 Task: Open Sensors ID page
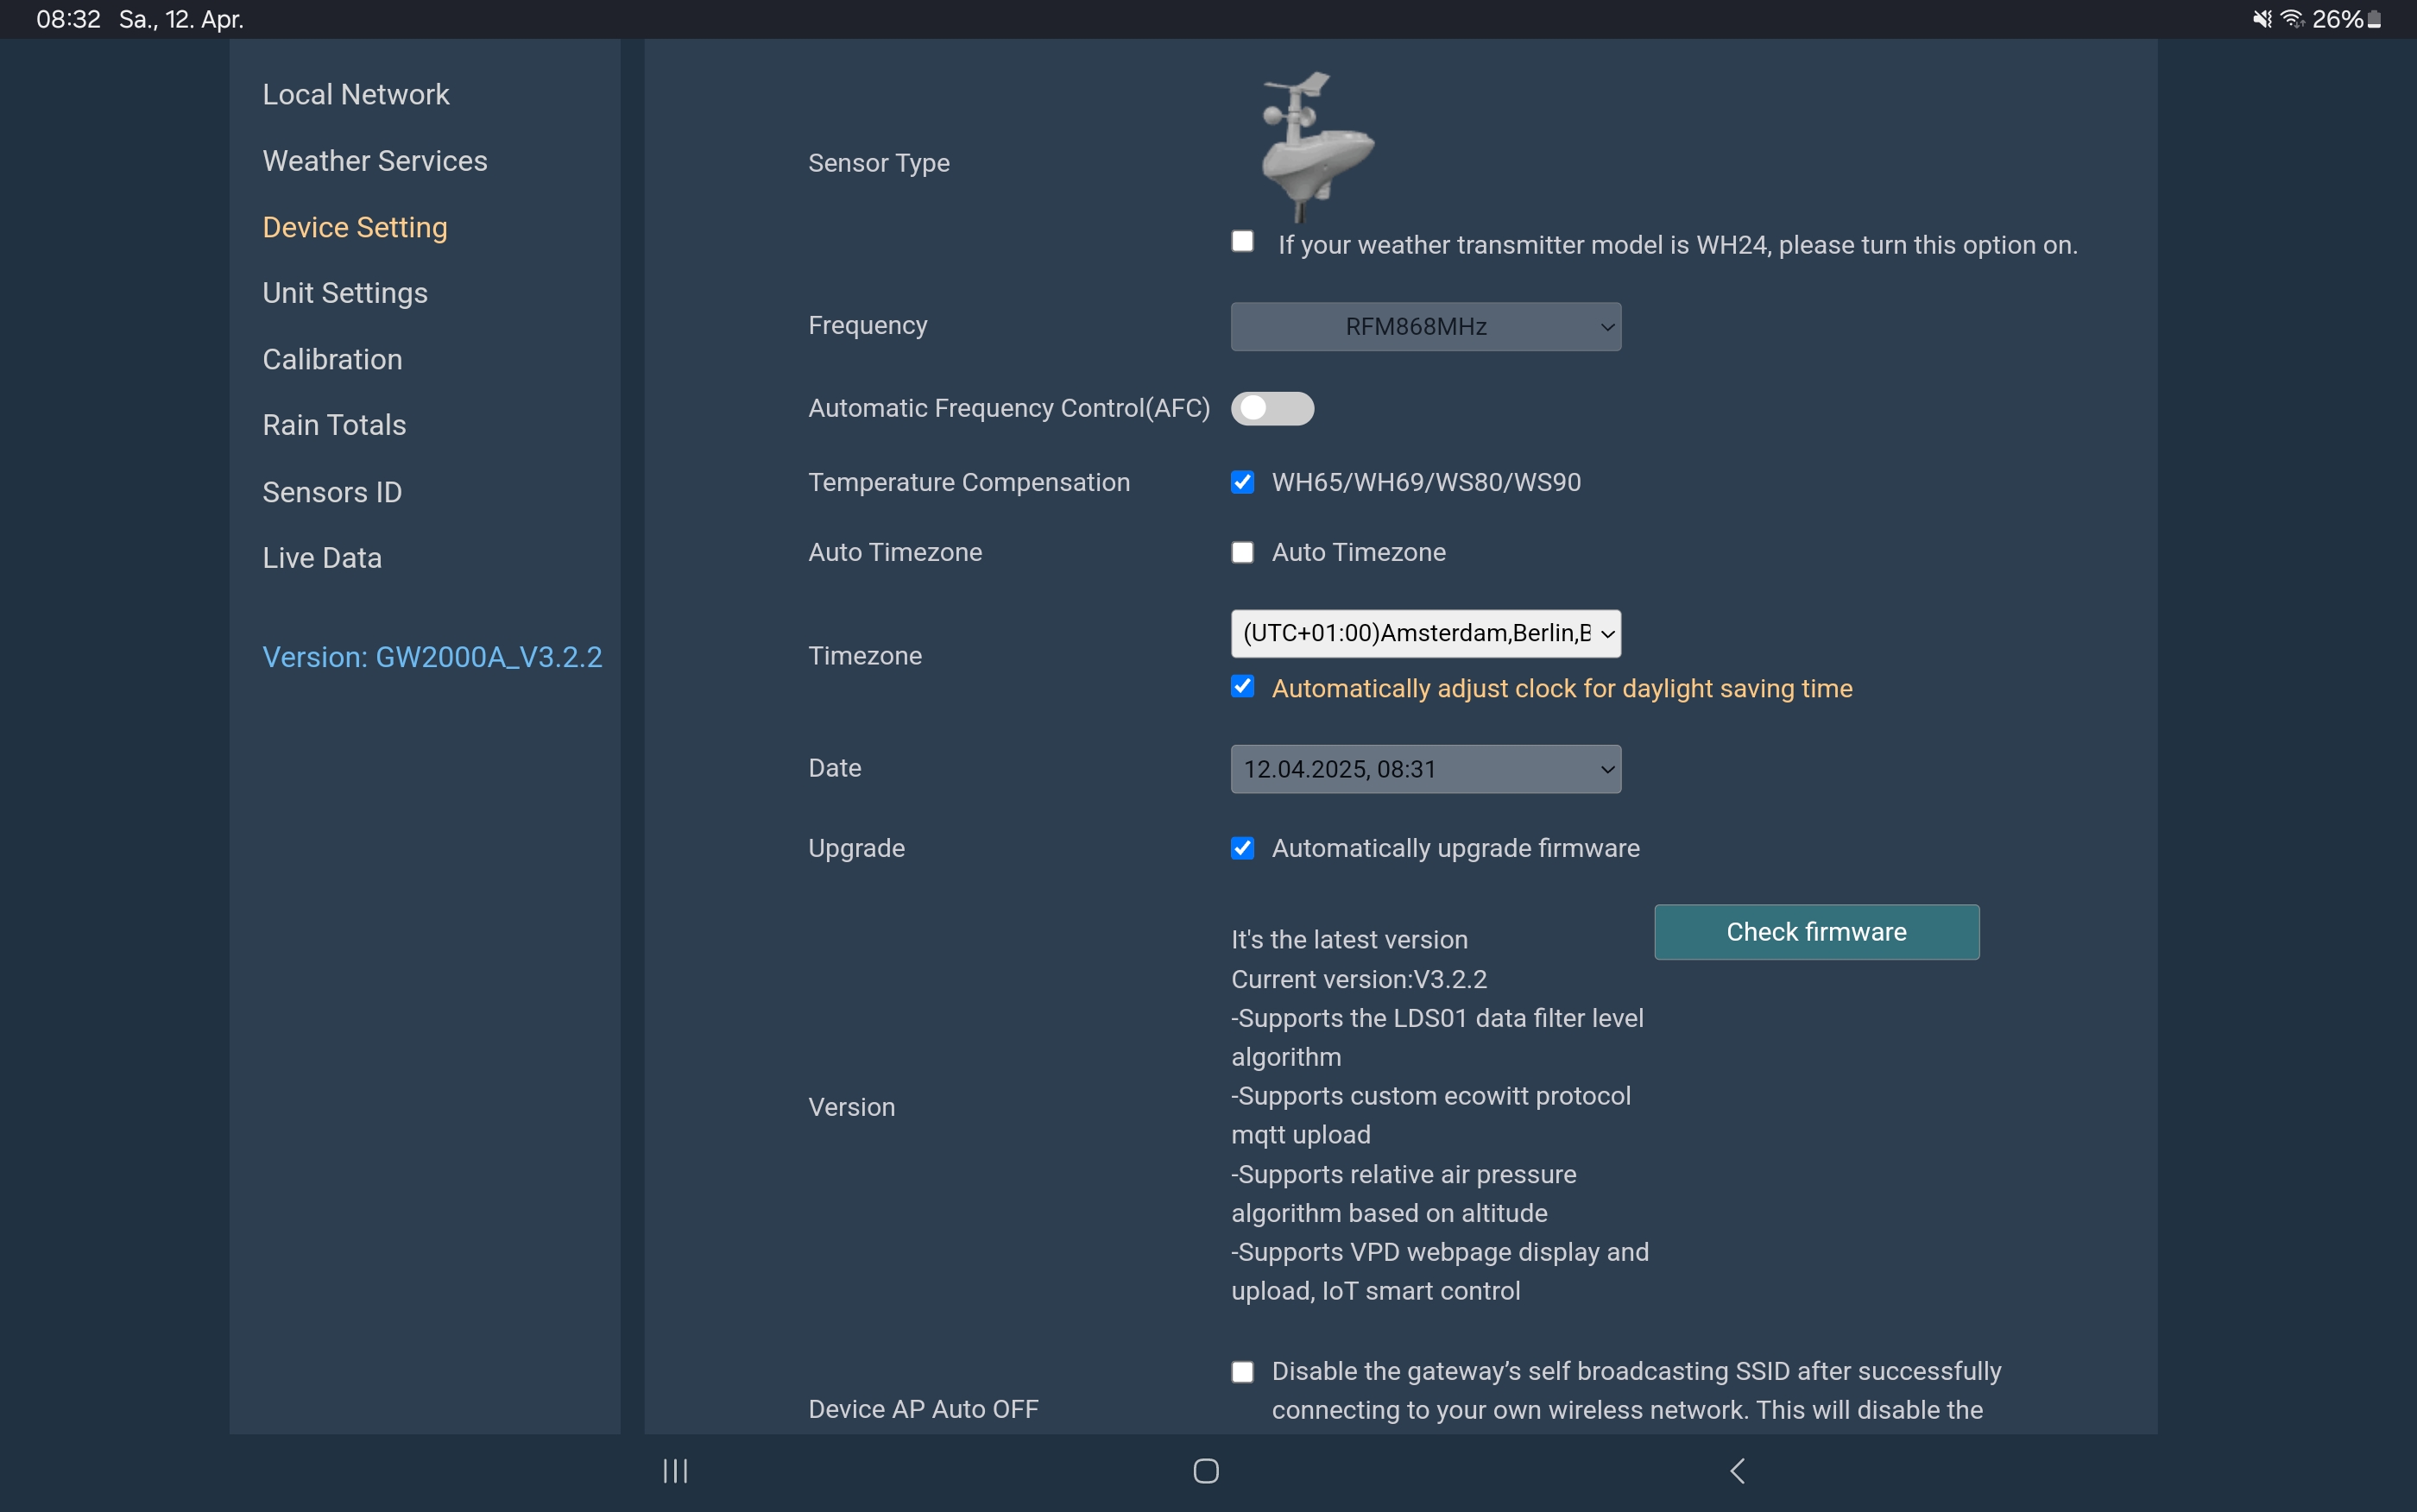coord(332,492)
